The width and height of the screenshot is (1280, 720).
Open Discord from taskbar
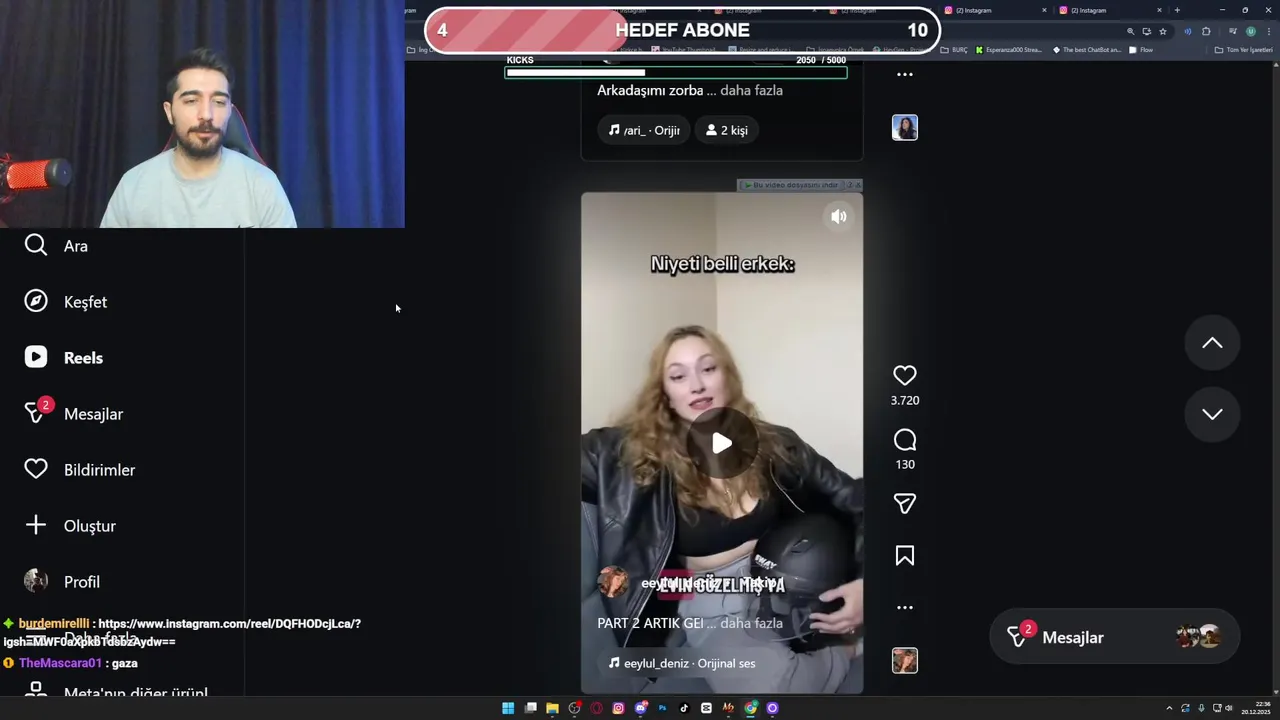pos(640,708)
